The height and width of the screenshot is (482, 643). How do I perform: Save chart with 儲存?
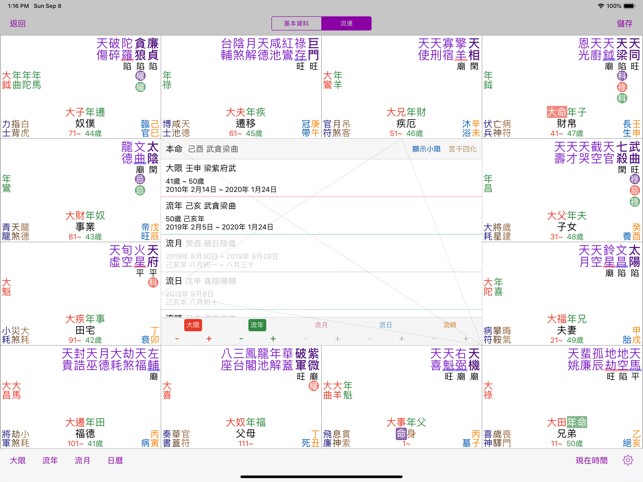pyautogui.click(x=625, y=23)
